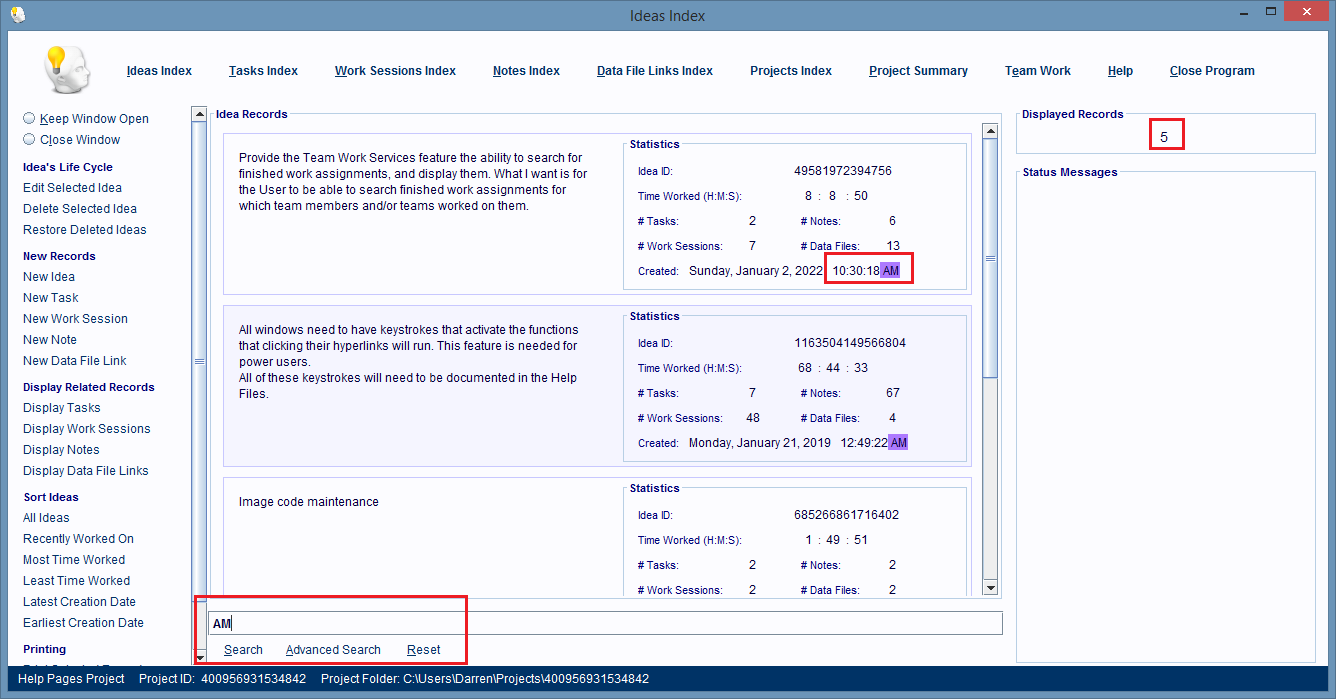Click the Search button below the search field
This screenshot has height=699, width=1336.
(x=243, y=650)
